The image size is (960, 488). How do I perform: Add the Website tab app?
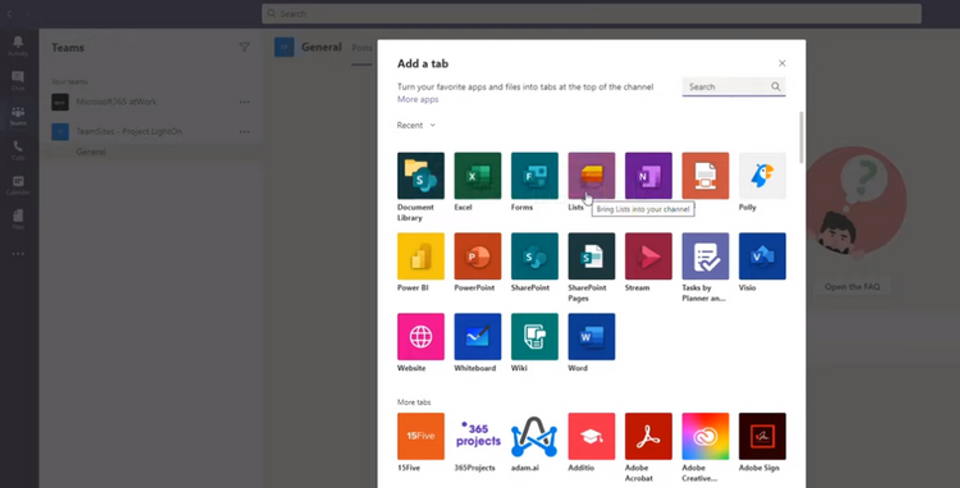(421, 337)
